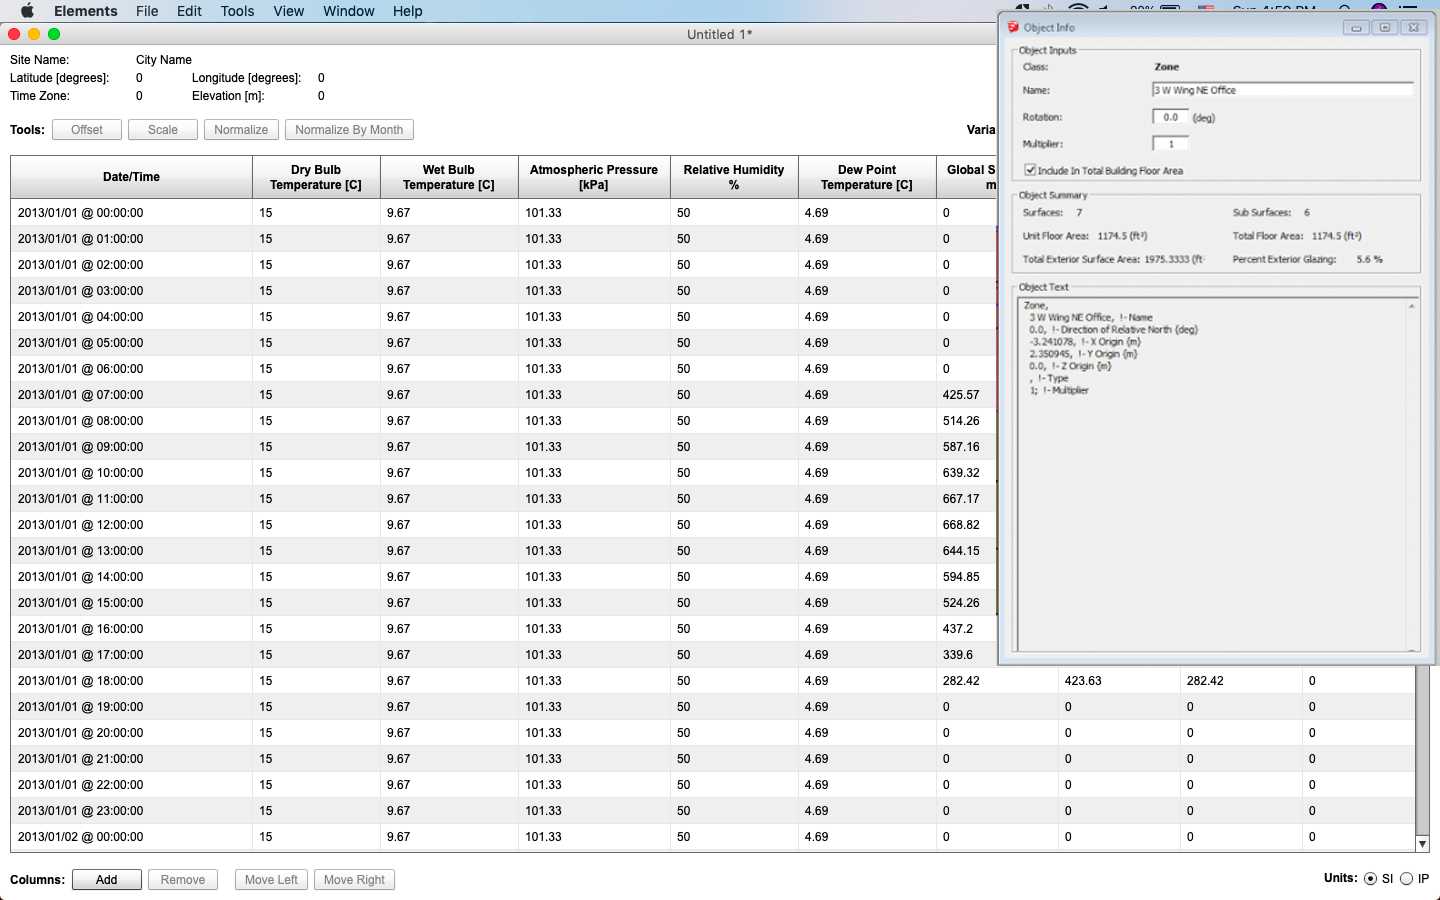Viewport: 1440px width, 900px height.
Task: Open the File menu
Action: [147, 11]
